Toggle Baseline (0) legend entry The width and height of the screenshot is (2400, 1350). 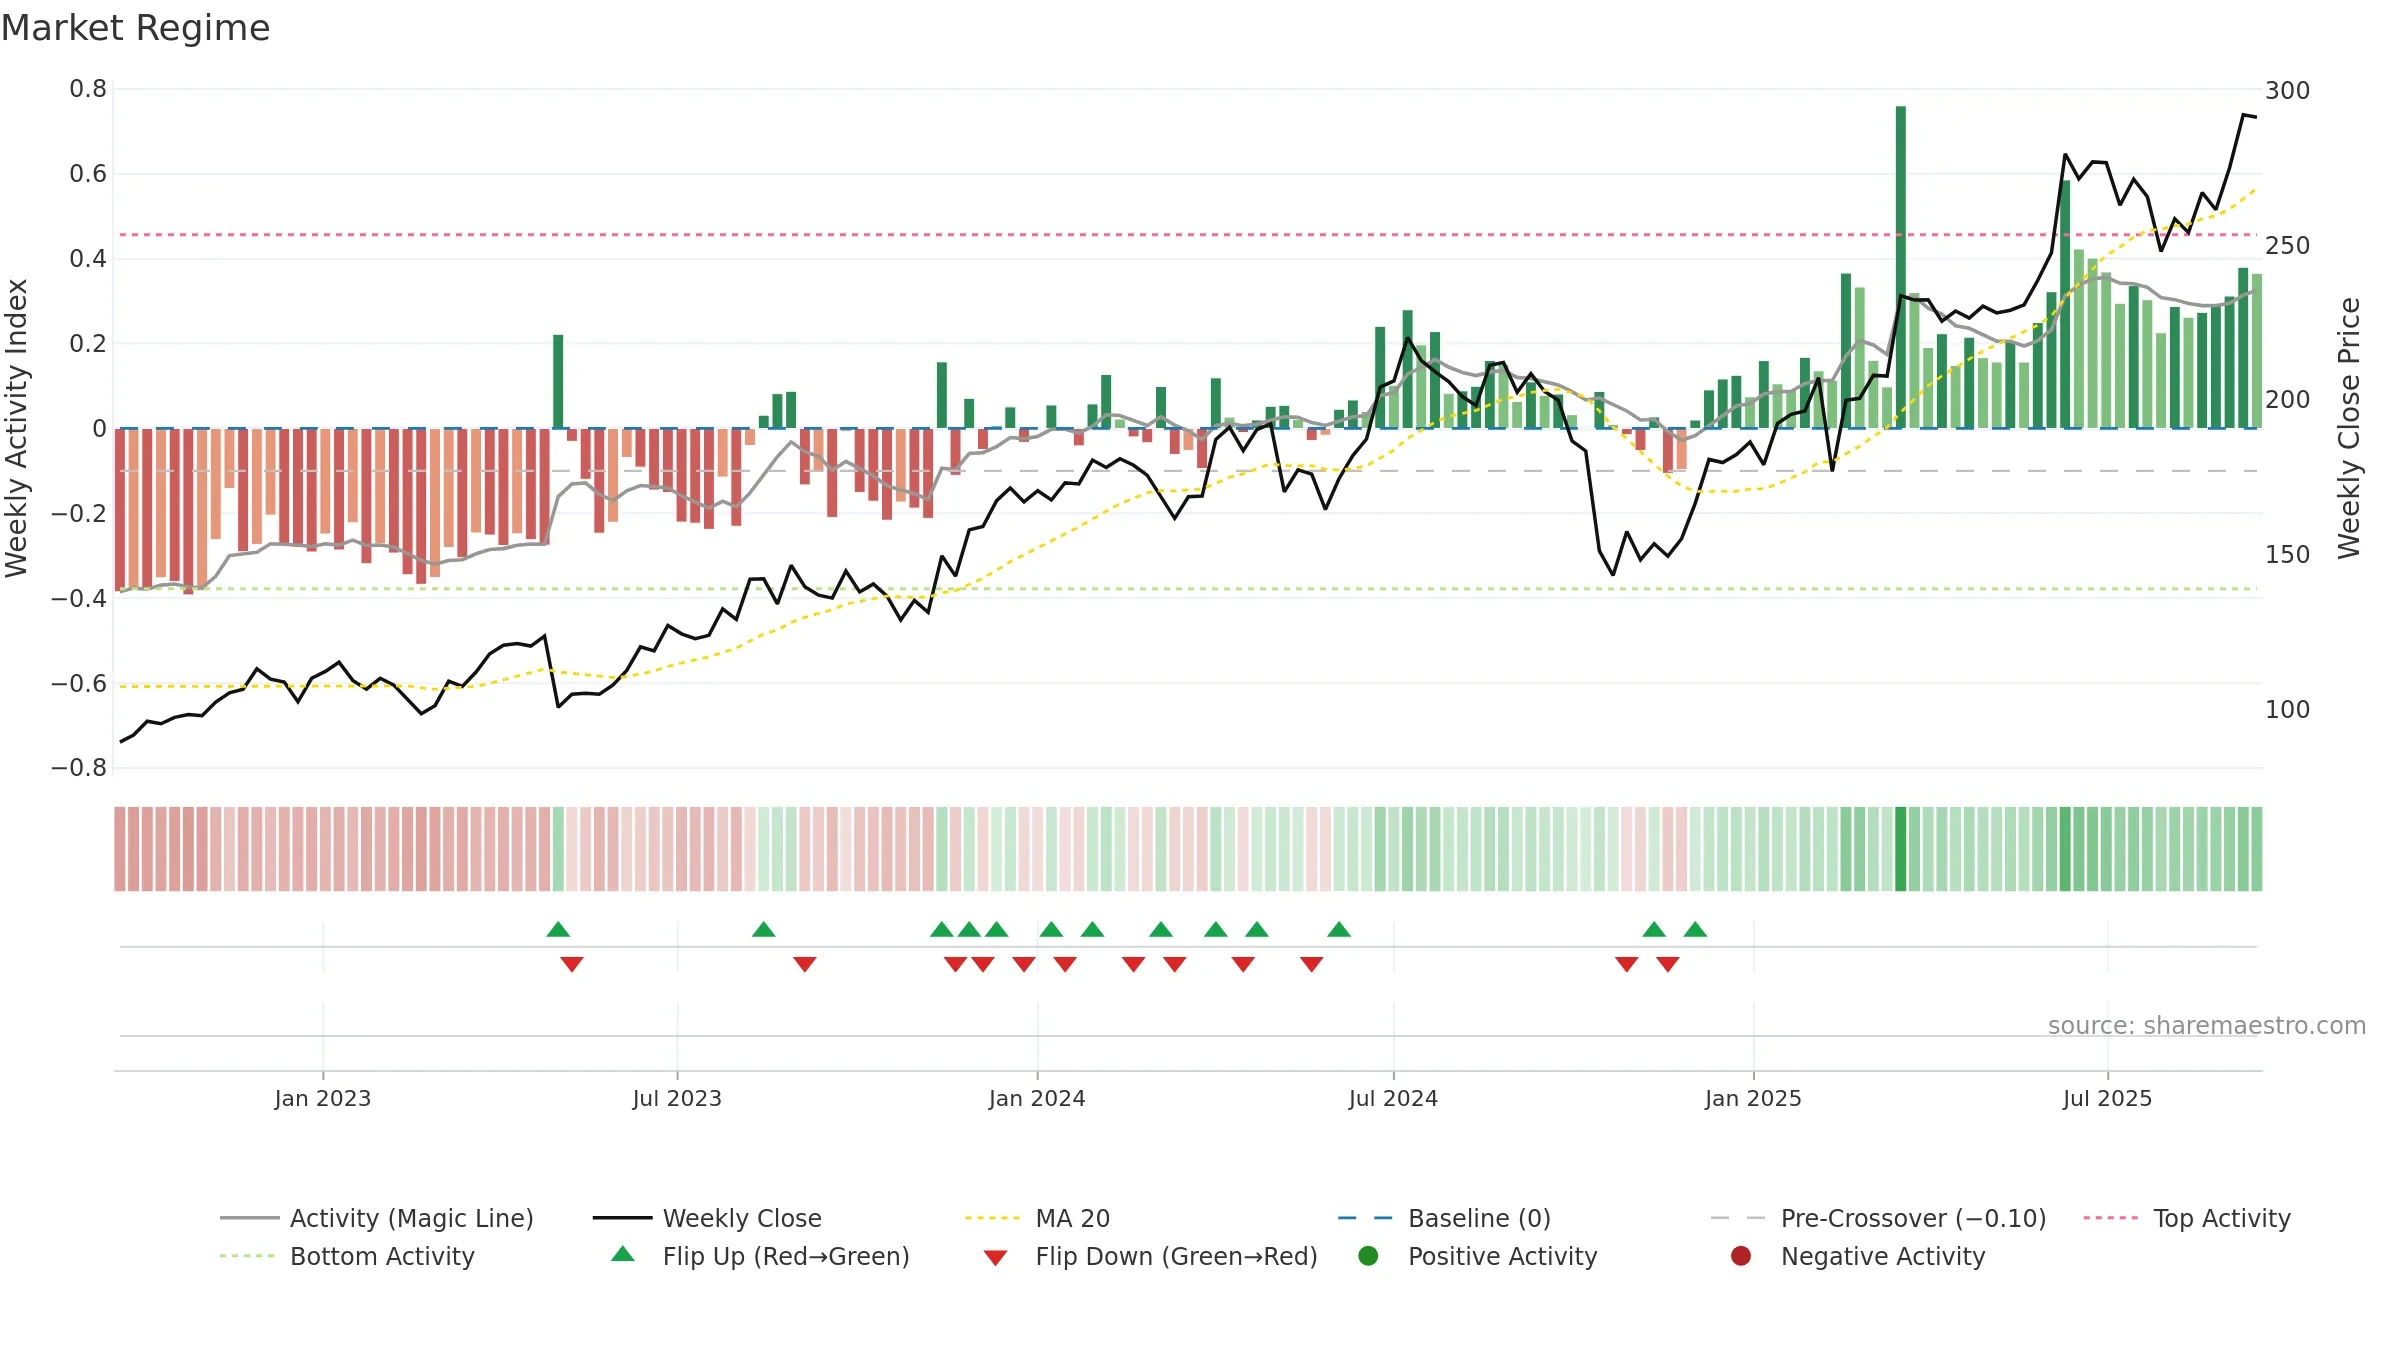pyautogui.click(x=1444, y=1218)
